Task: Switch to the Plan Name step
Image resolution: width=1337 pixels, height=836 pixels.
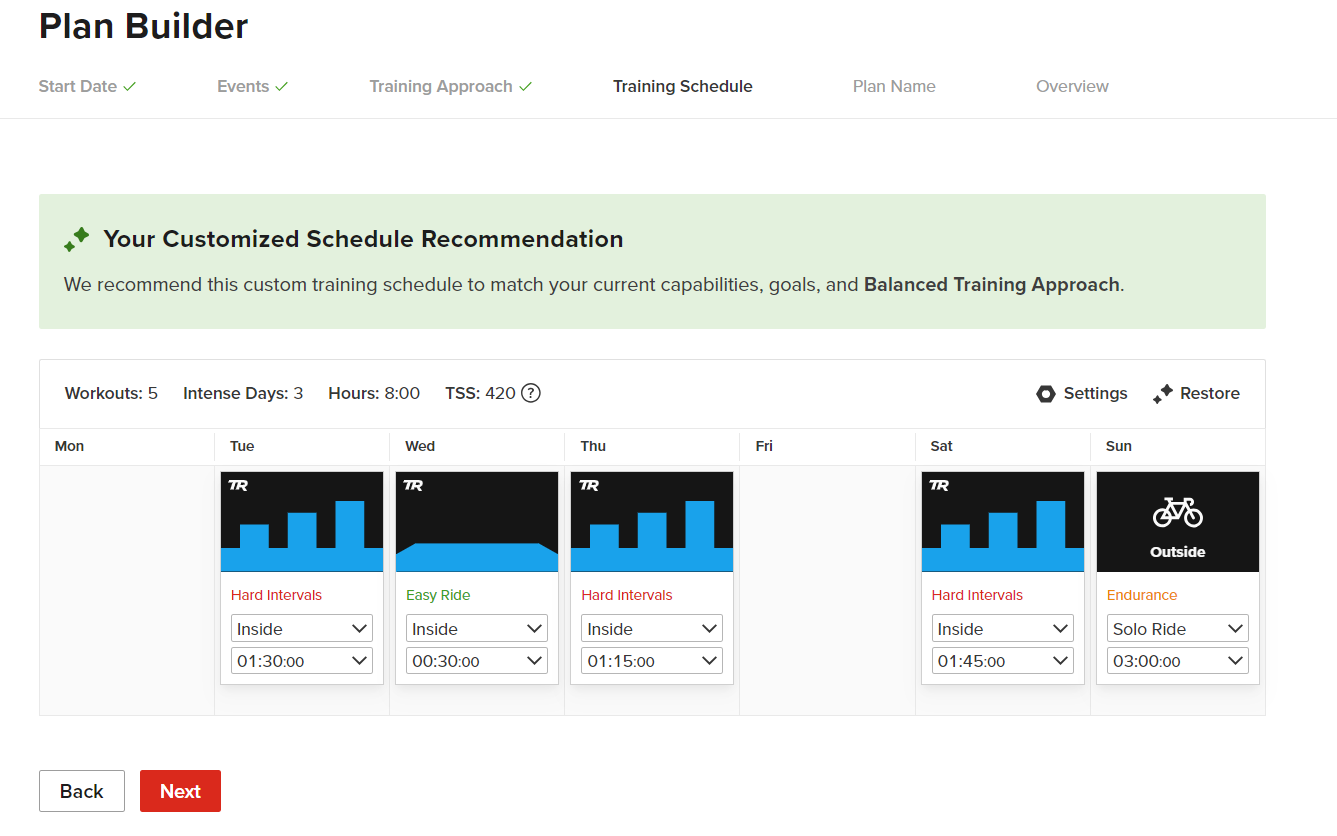Action: coord(893,86)
